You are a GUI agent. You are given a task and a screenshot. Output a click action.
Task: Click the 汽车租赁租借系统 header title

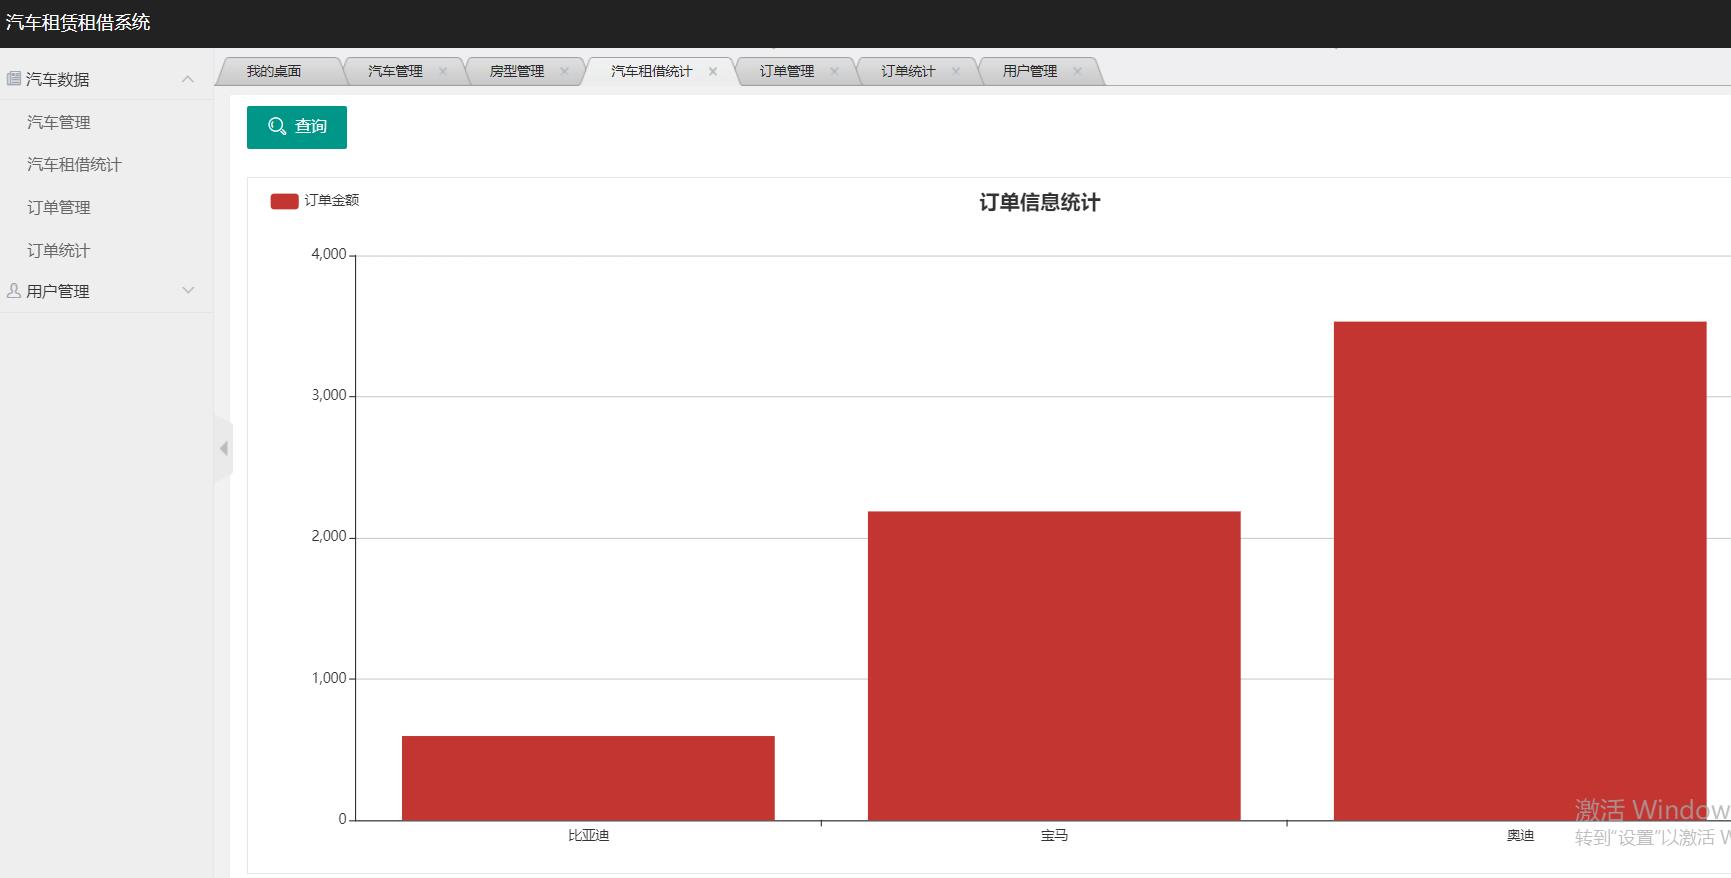78,22
